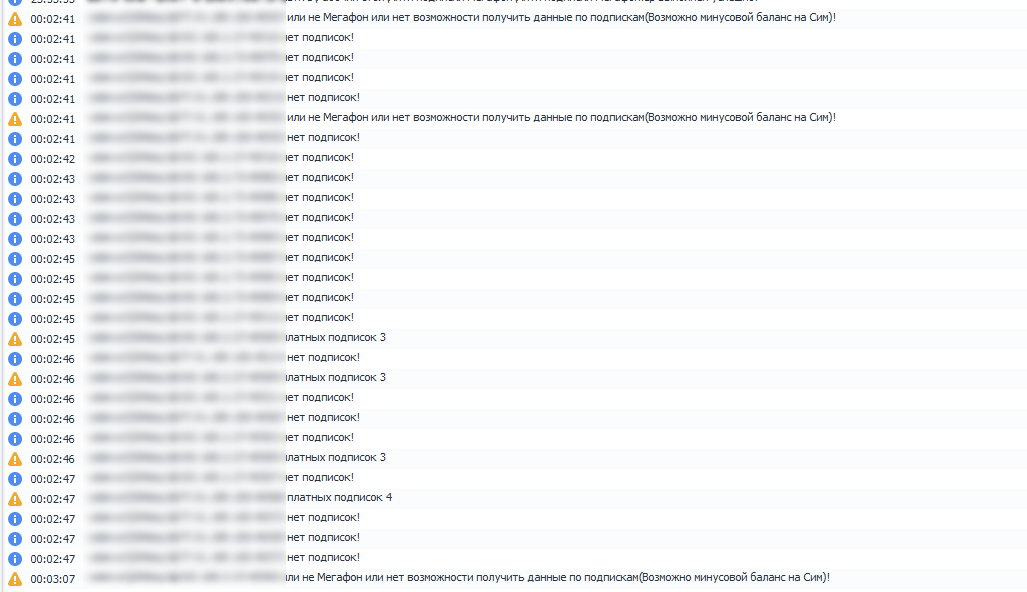Select the 00:03:07 timestamp

52,579
